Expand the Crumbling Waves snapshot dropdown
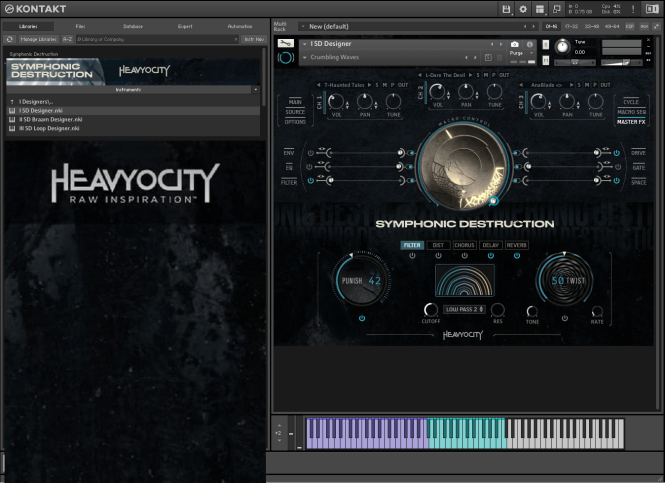The image size is (665, 483). tap(305, 57)
